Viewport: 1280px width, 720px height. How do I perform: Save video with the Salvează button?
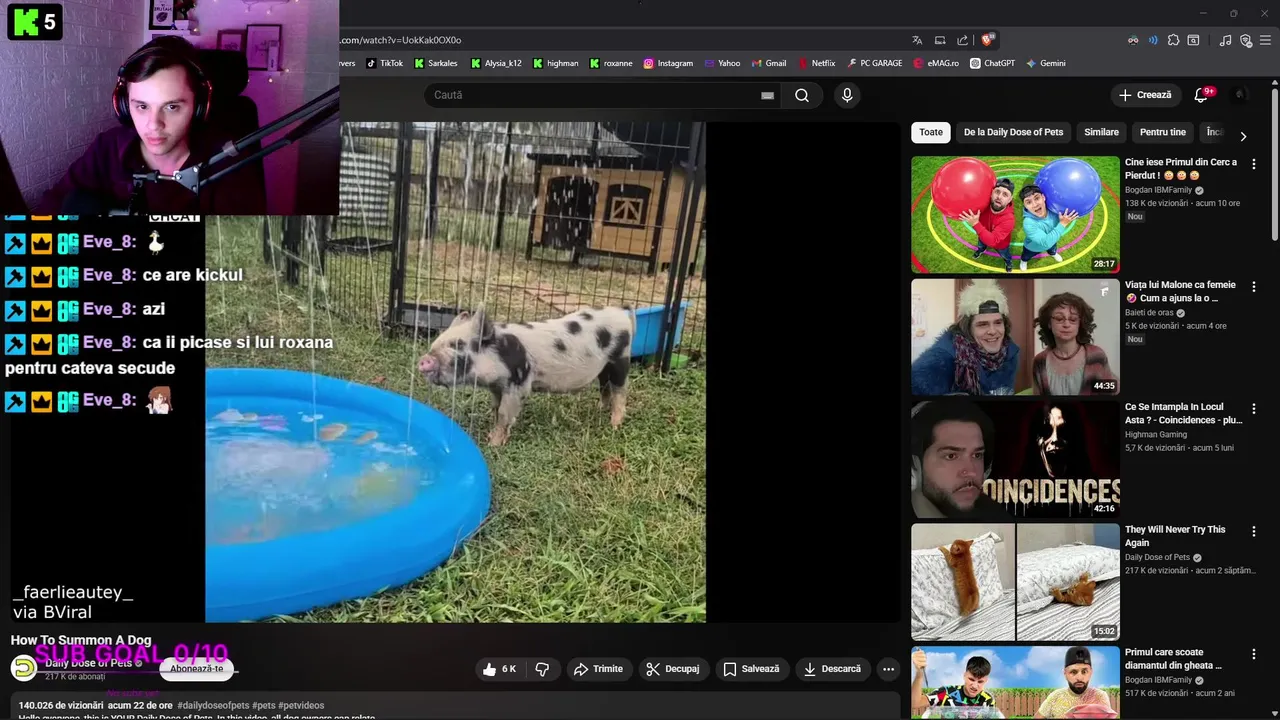(751, 669)
